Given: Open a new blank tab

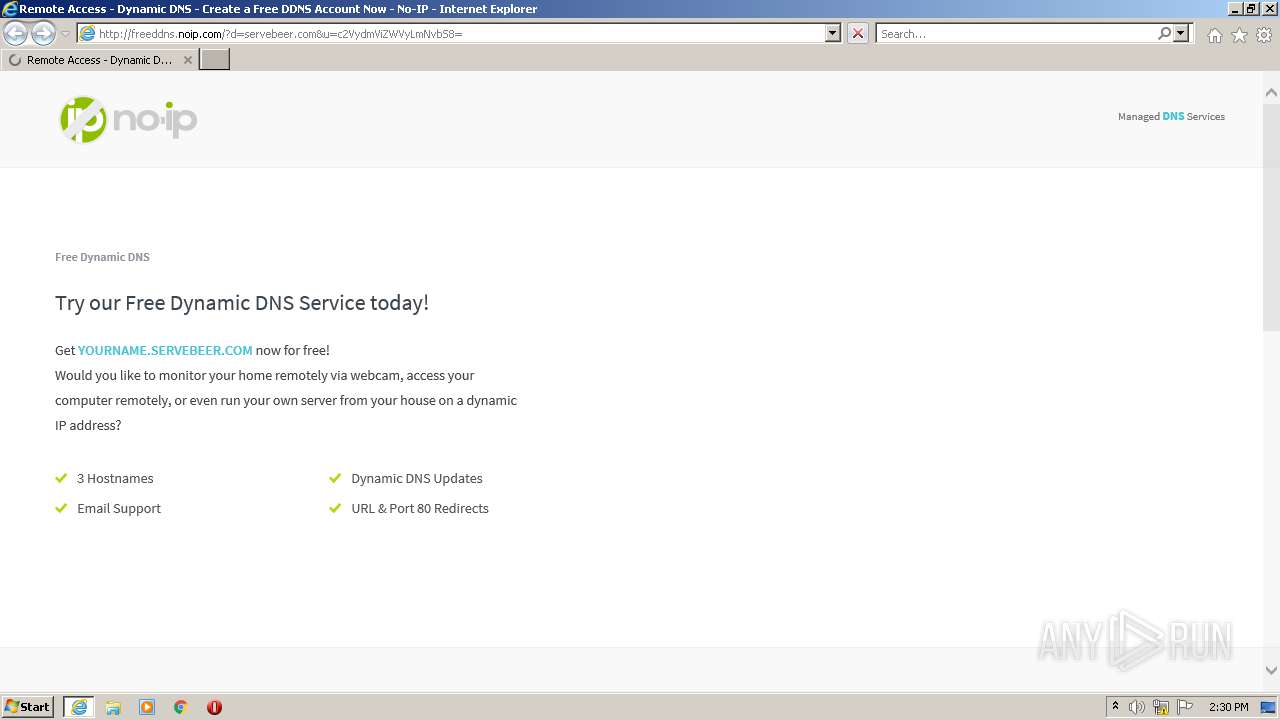Looking at the screenshot, I should [215, 59].
